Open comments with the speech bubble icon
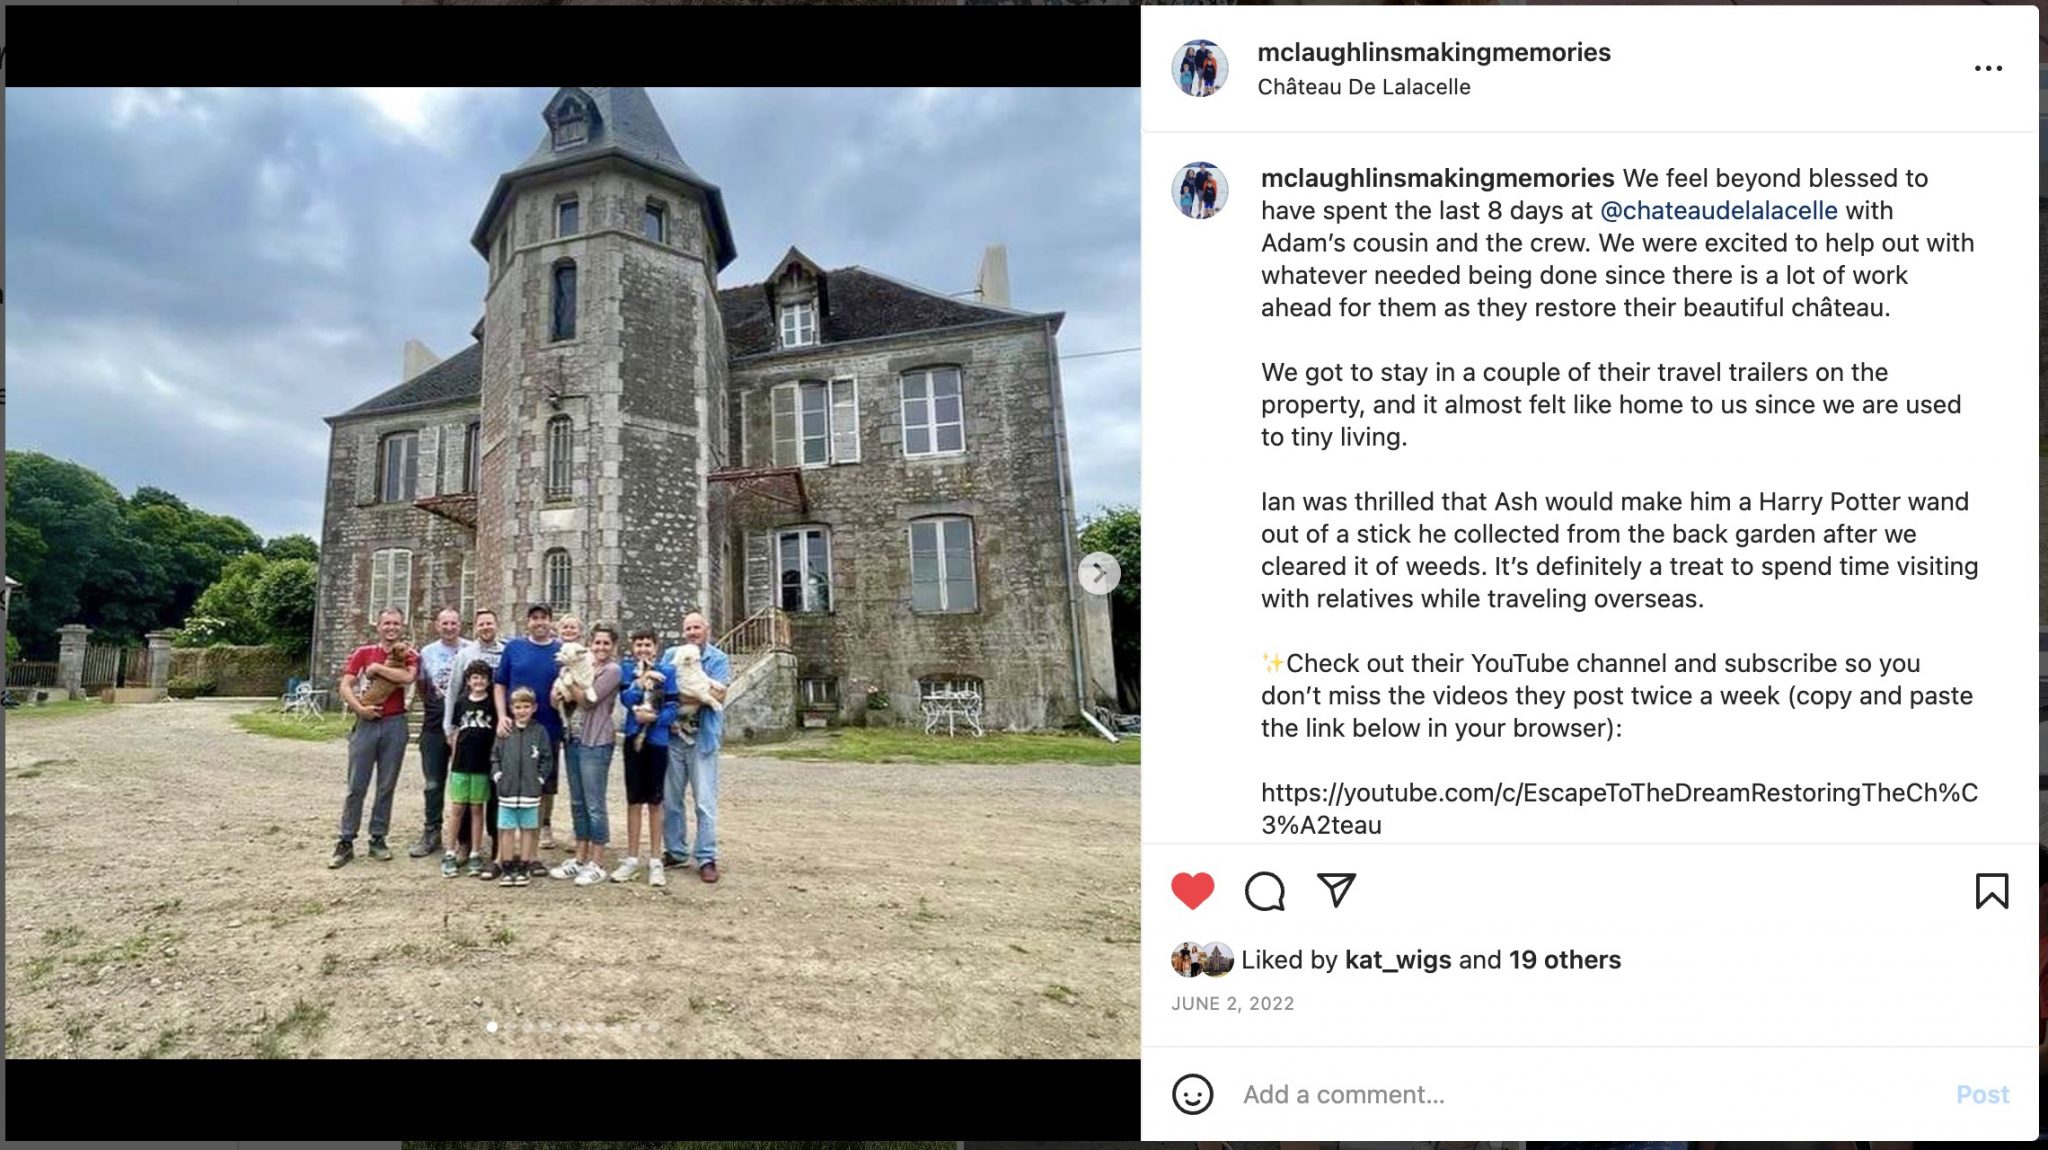 click(x=1264, y=890)
